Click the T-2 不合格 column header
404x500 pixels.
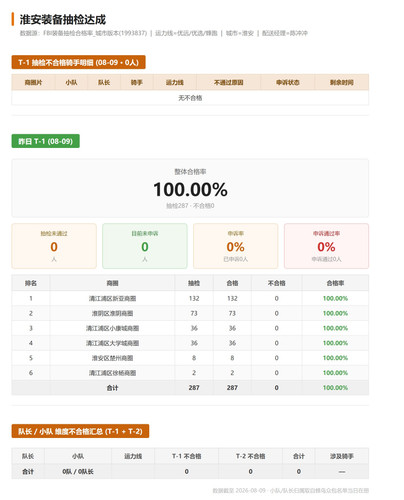250,456
